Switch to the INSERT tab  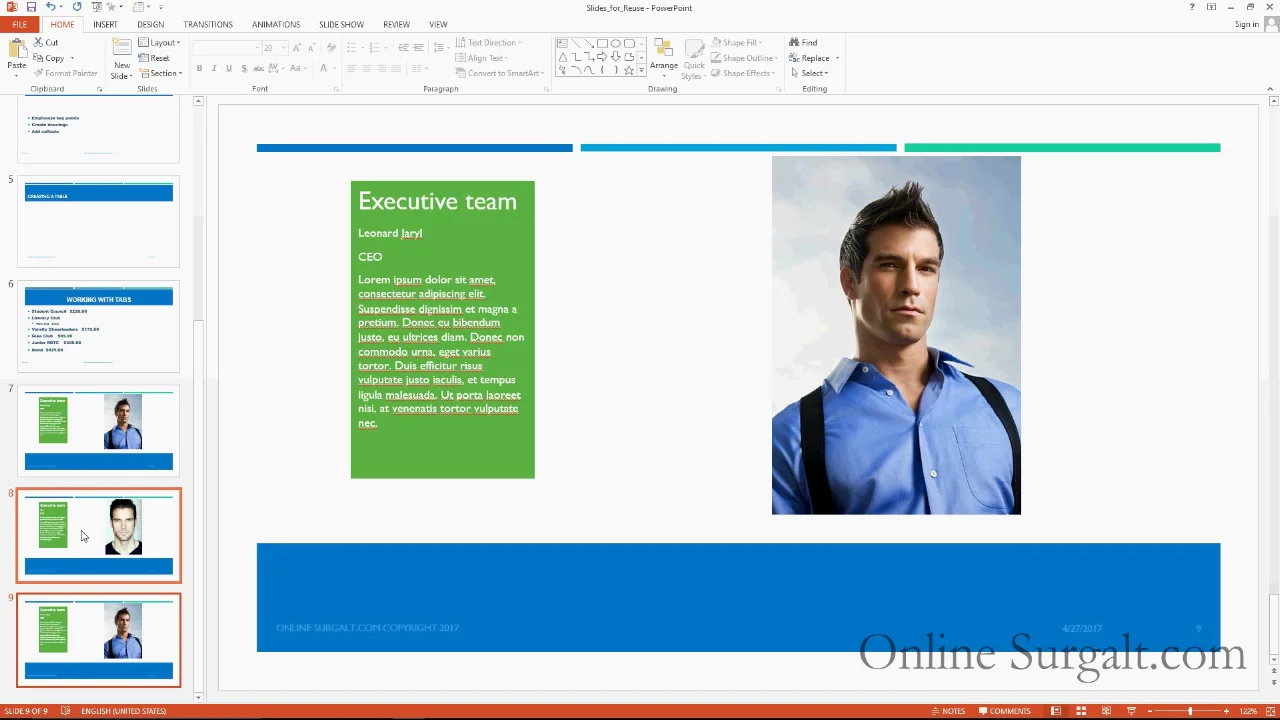105,24
